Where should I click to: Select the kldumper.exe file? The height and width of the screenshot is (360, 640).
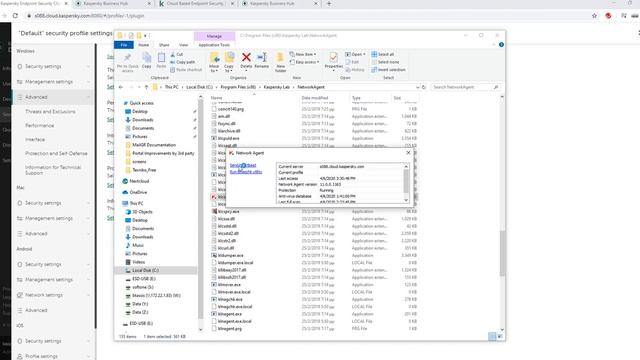pyautogui.click(x=231, y=256)
